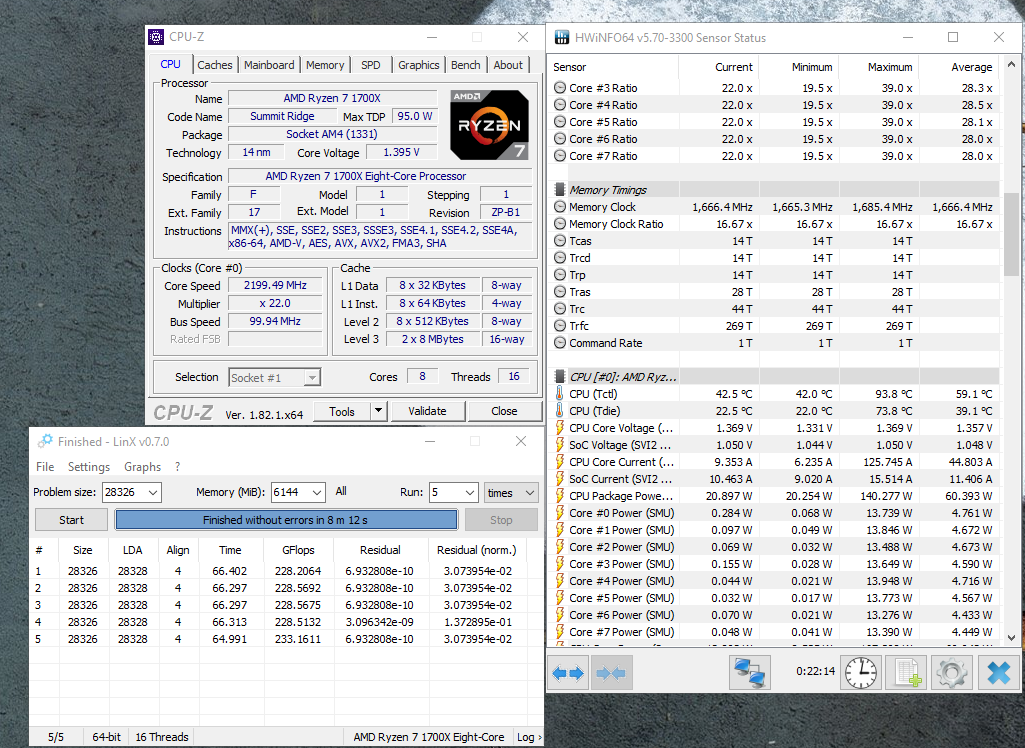This screenshot has height=748, width=1025.
Task: Click the CPU (Tdie) thermometer icon
Action: click(560, 411)
